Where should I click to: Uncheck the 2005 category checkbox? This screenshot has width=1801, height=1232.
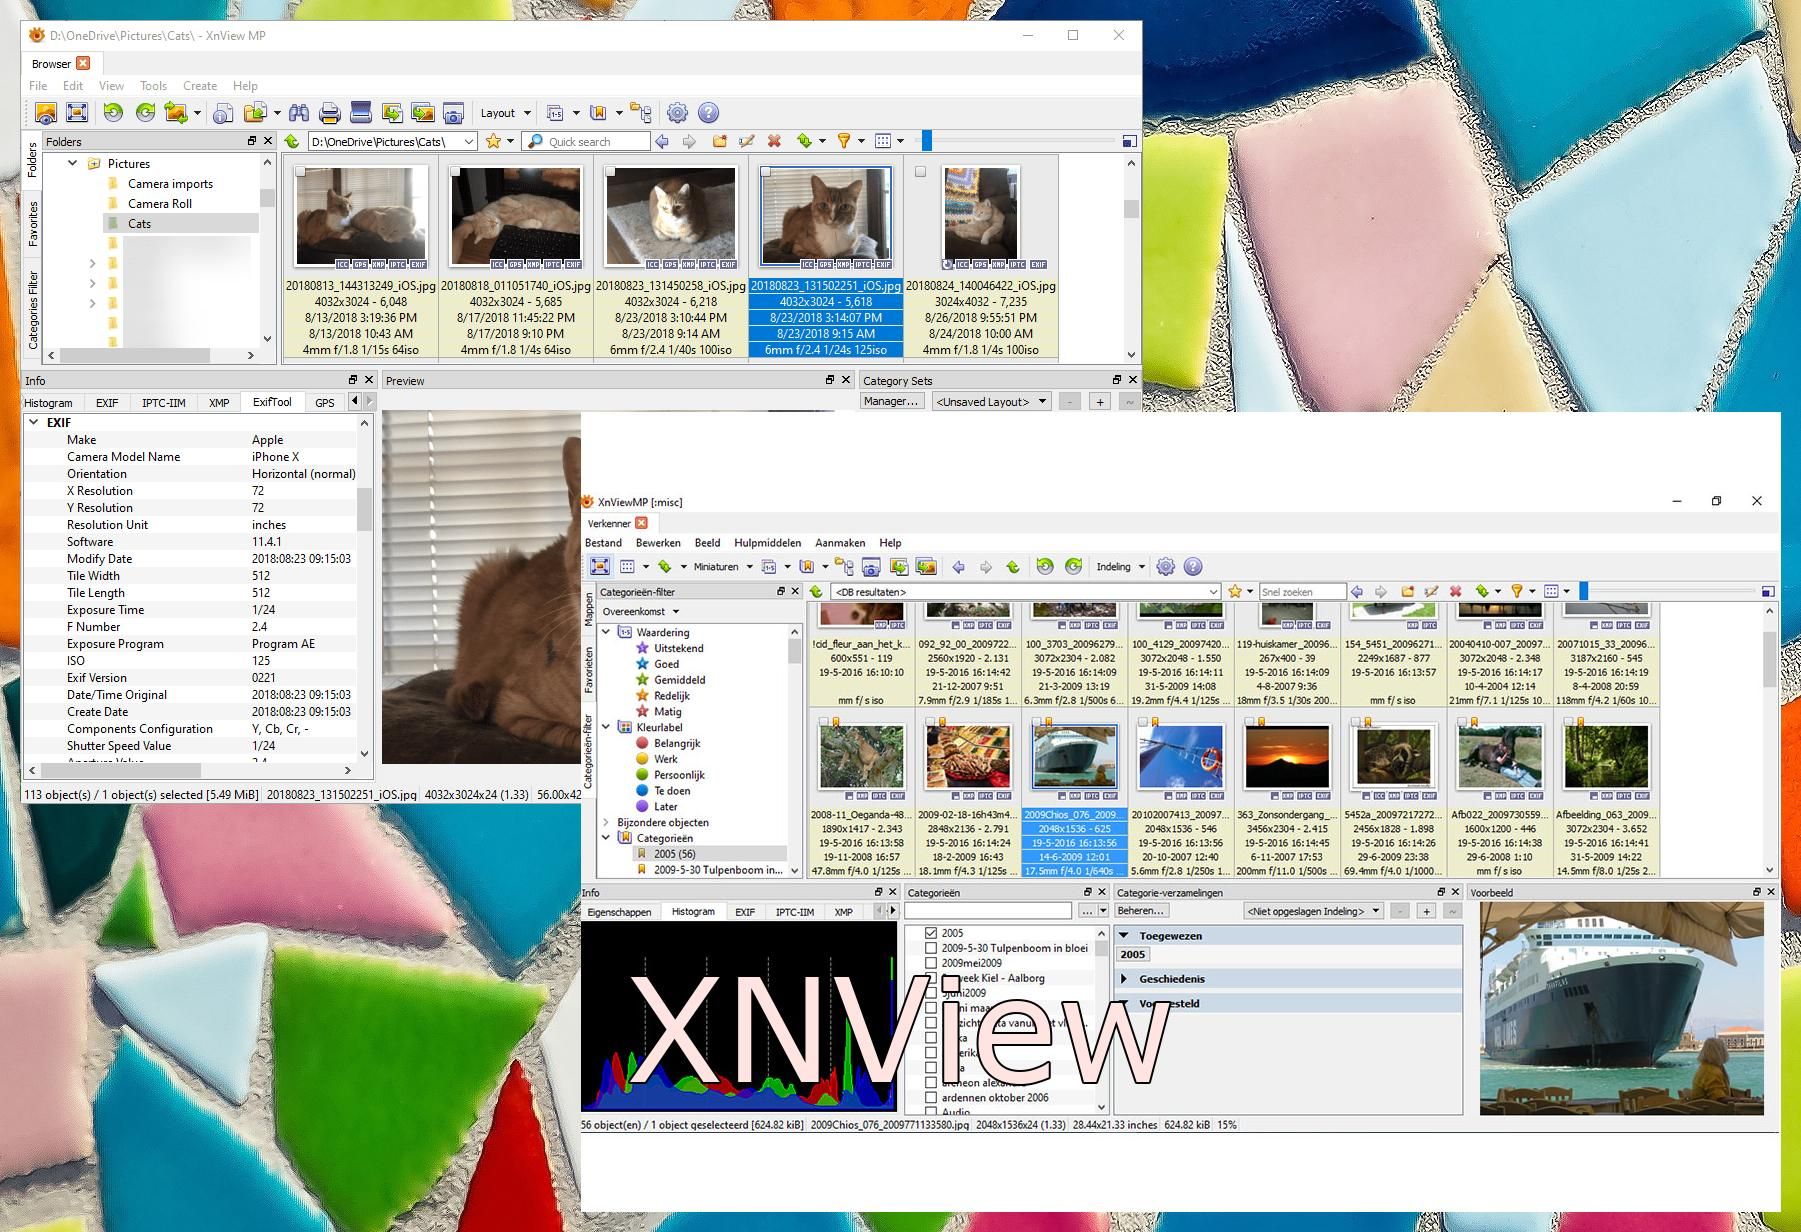pyautogui.click(x=931, y=933)
